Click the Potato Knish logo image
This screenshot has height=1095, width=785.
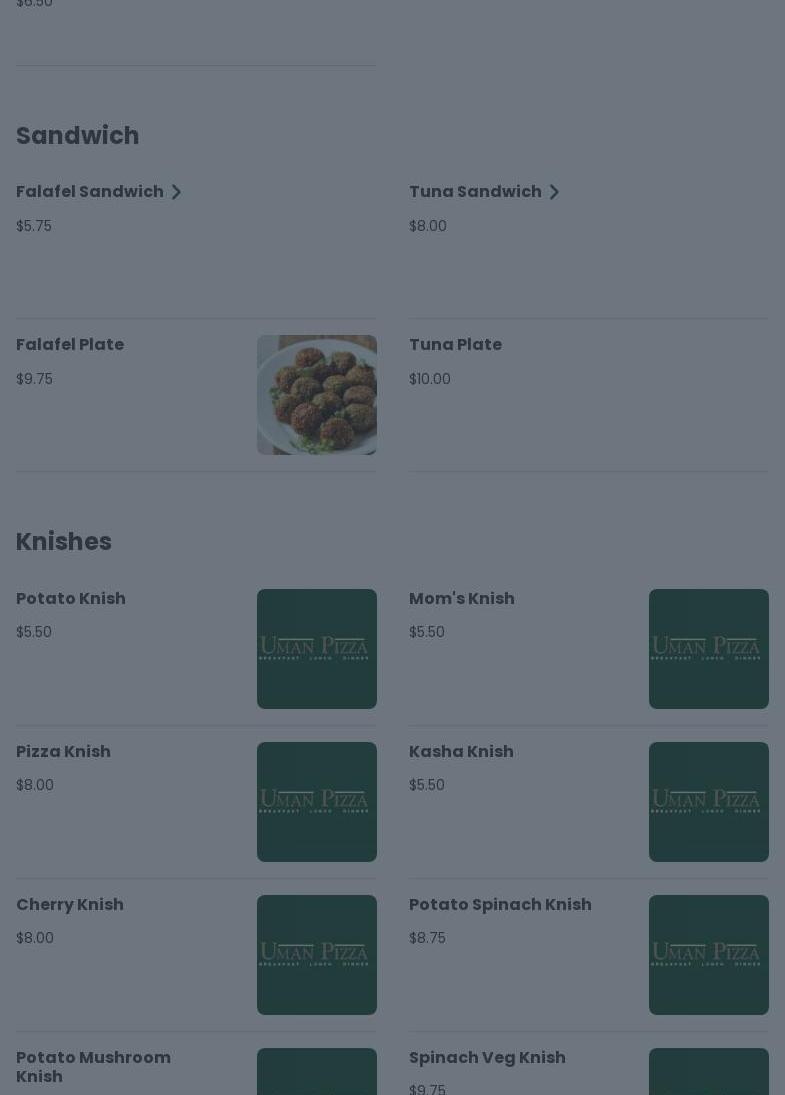pyautogui.click(x=316, y=649)
